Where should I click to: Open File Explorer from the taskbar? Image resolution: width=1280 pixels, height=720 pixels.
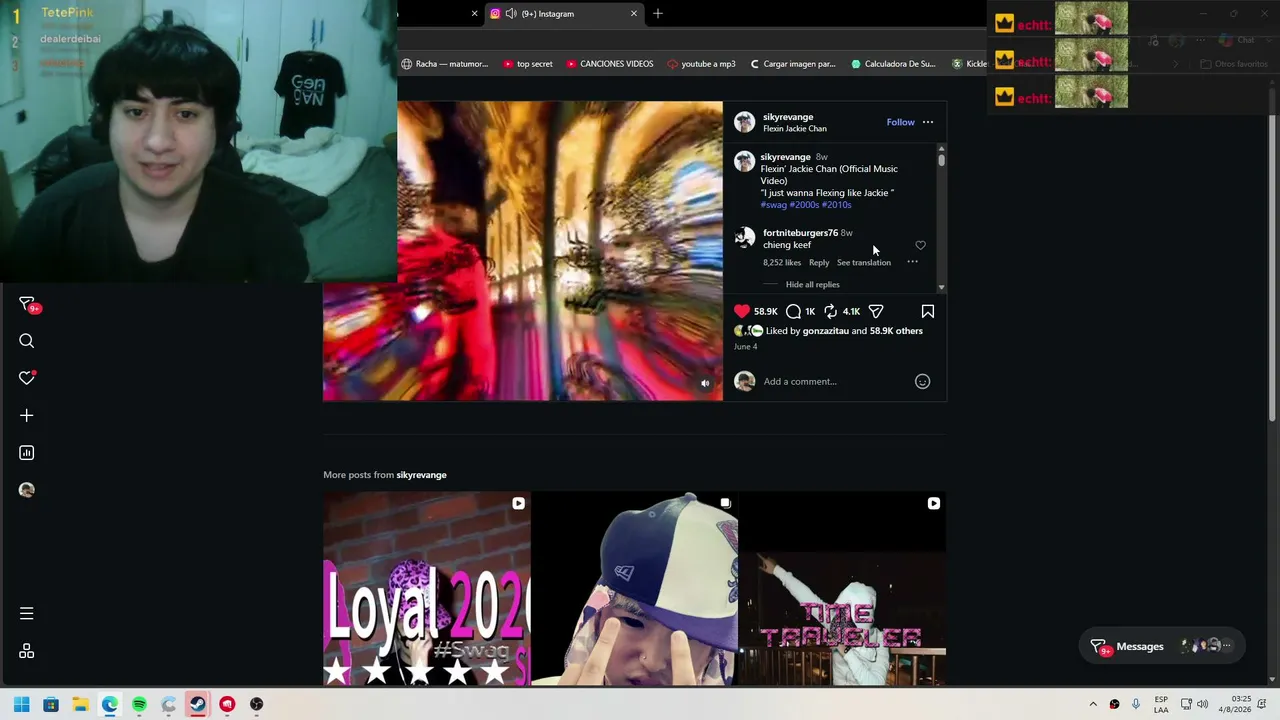pyautogui.click(x=80, y=704)
